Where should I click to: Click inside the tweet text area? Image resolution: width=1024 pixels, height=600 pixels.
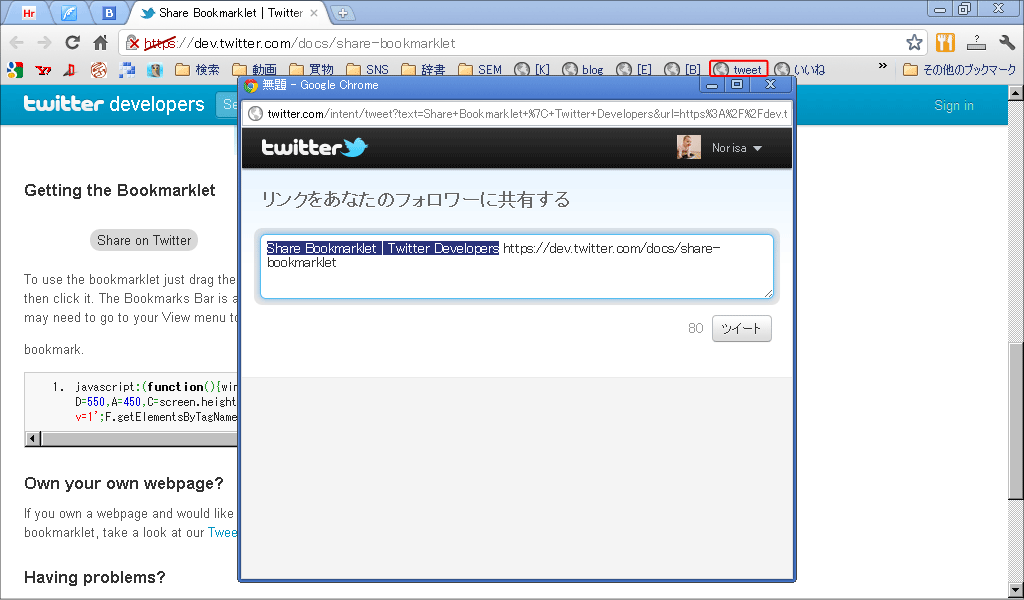(x=517, y=266)
